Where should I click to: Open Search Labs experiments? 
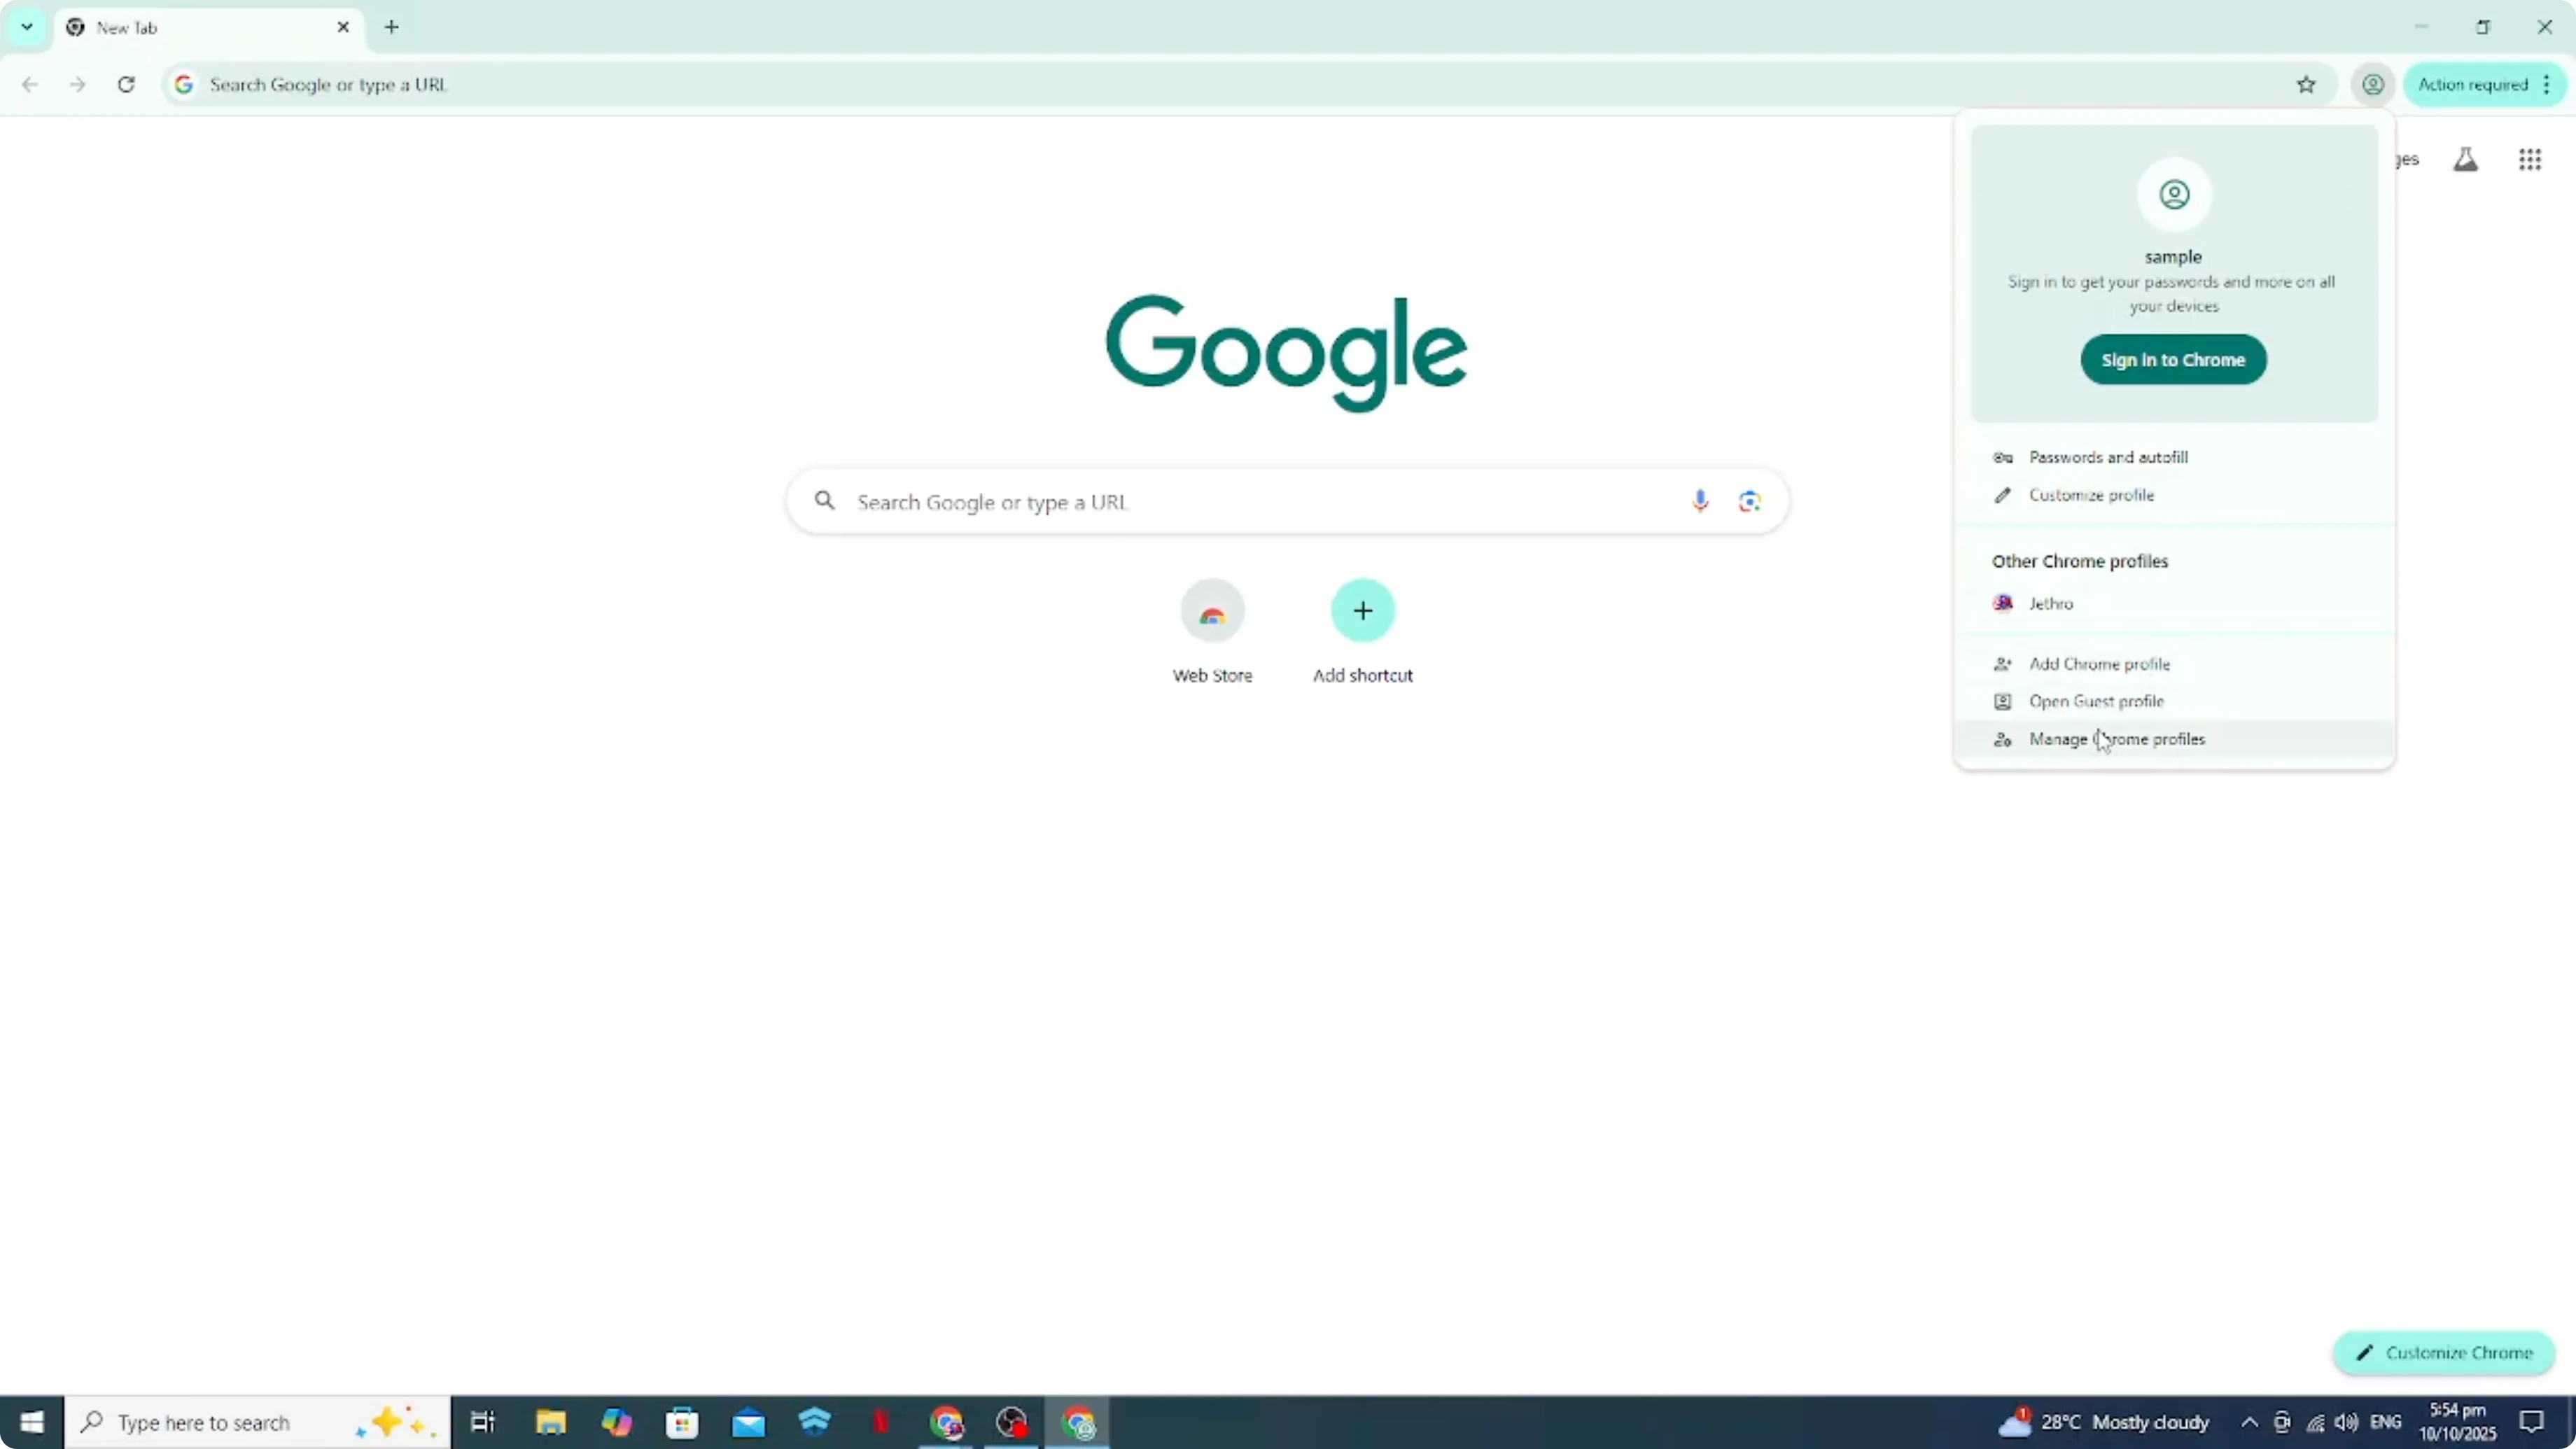[2466, 159]
